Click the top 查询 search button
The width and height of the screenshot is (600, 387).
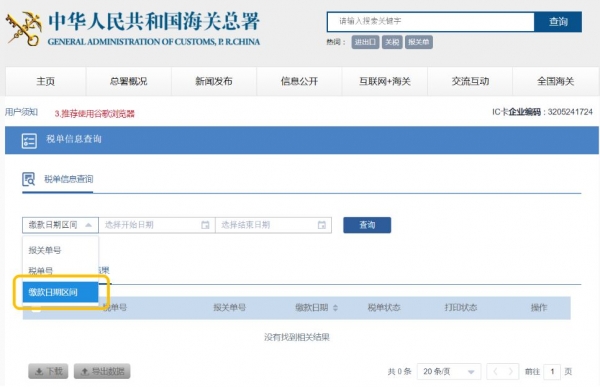pos(558,22)
